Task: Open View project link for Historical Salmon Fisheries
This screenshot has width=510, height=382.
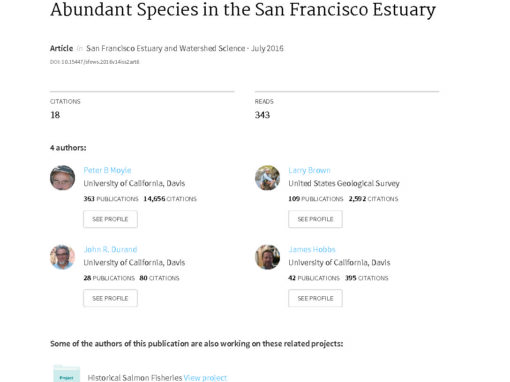Action: (x=205, y=378)
